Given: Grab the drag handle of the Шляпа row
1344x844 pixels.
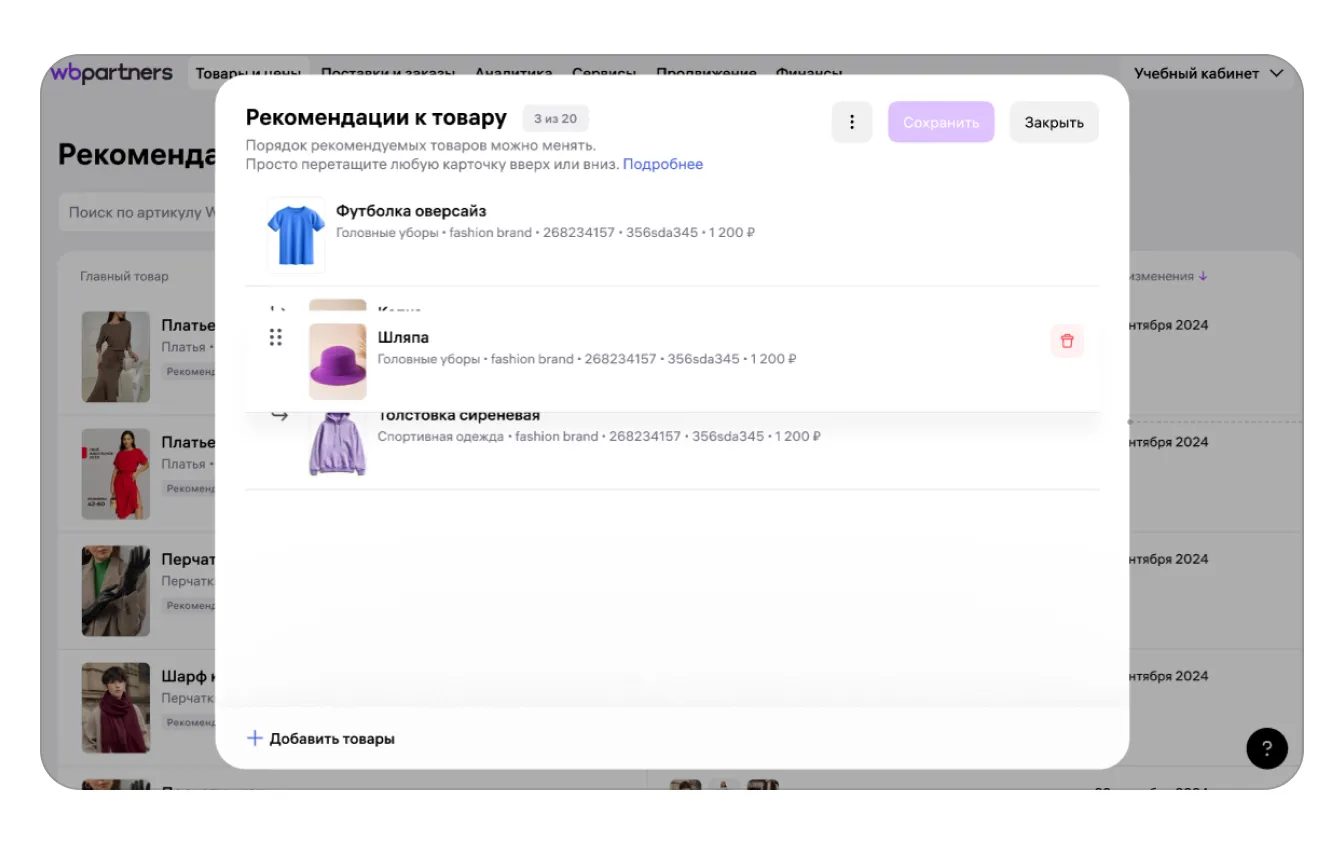Looking at the screenshot, I should coord(276,338).
